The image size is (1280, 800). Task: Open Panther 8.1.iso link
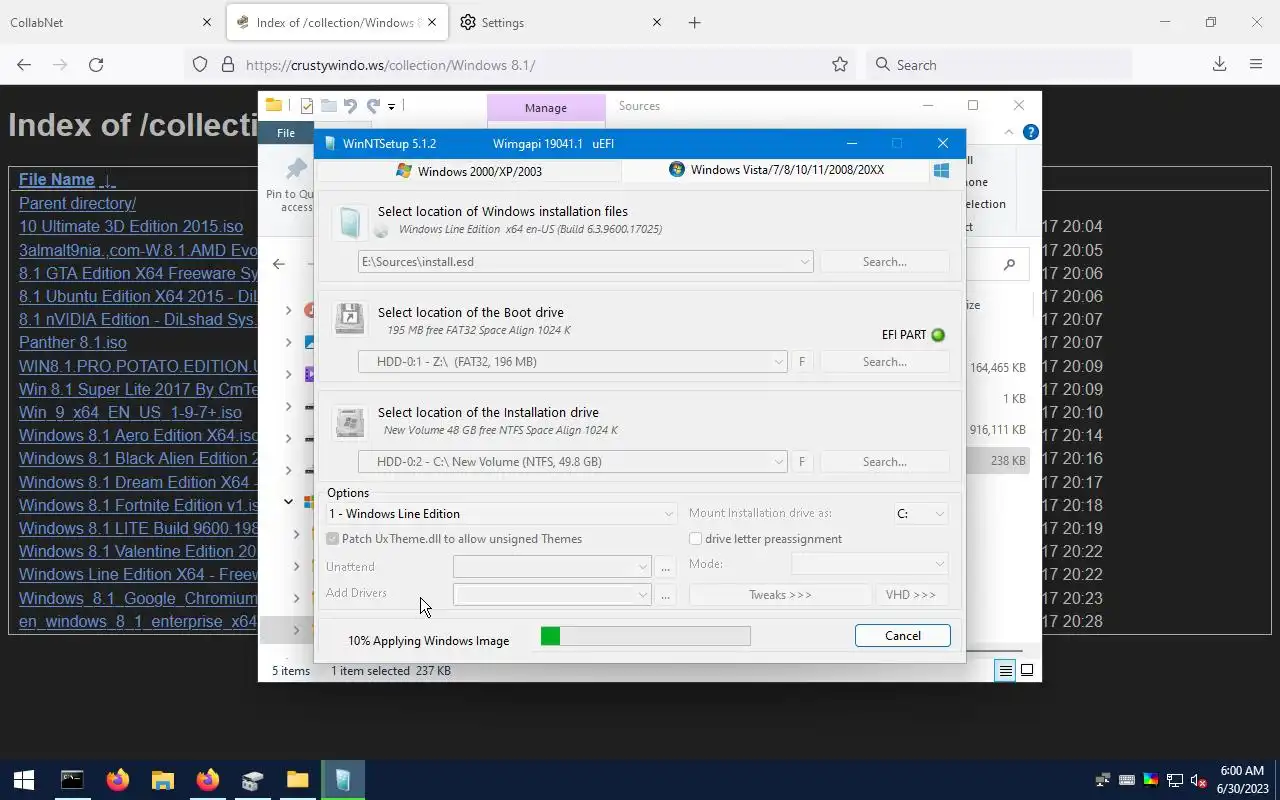click(x=73, y=342)
